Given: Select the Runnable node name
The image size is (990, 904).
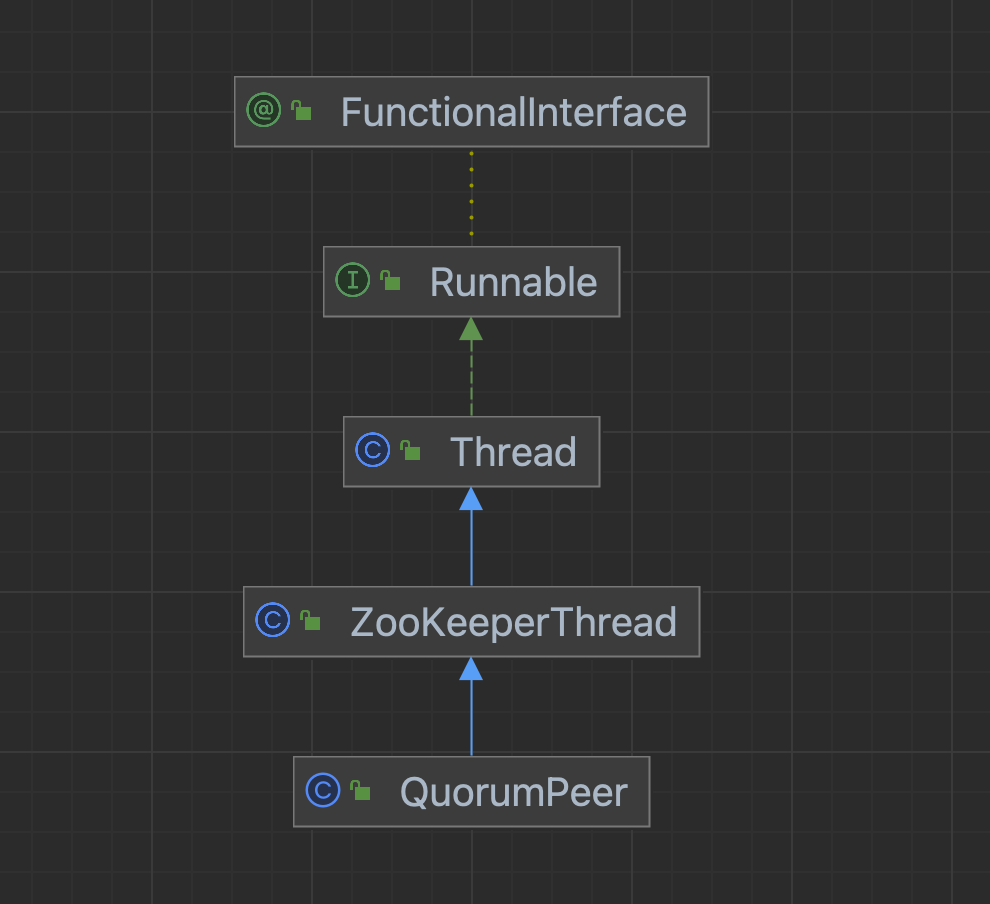Looking at the screenshot, I should click(x=513, y=282).
